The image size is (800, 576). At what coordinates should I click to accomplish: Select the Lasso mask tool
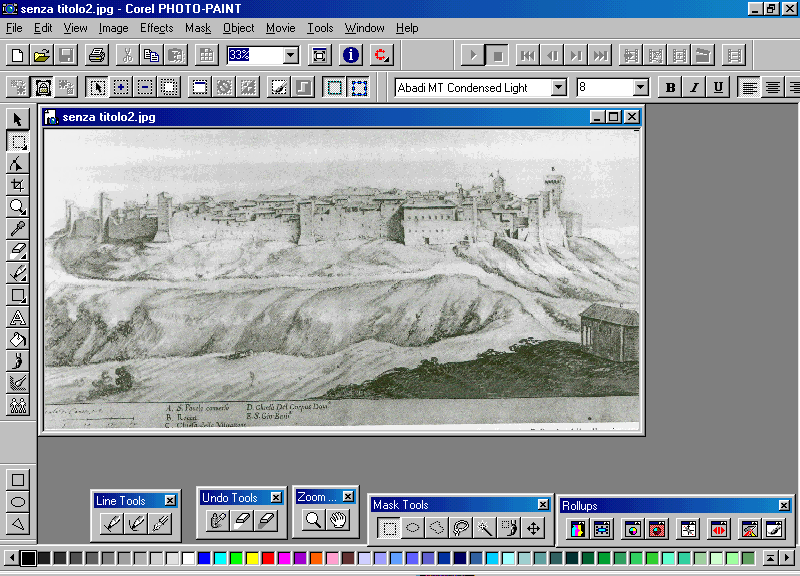[461, 528]
